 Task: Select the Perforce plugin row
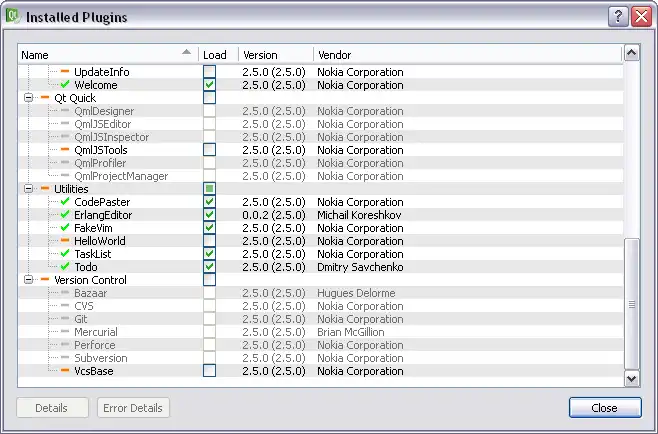(x=320, y=345)
